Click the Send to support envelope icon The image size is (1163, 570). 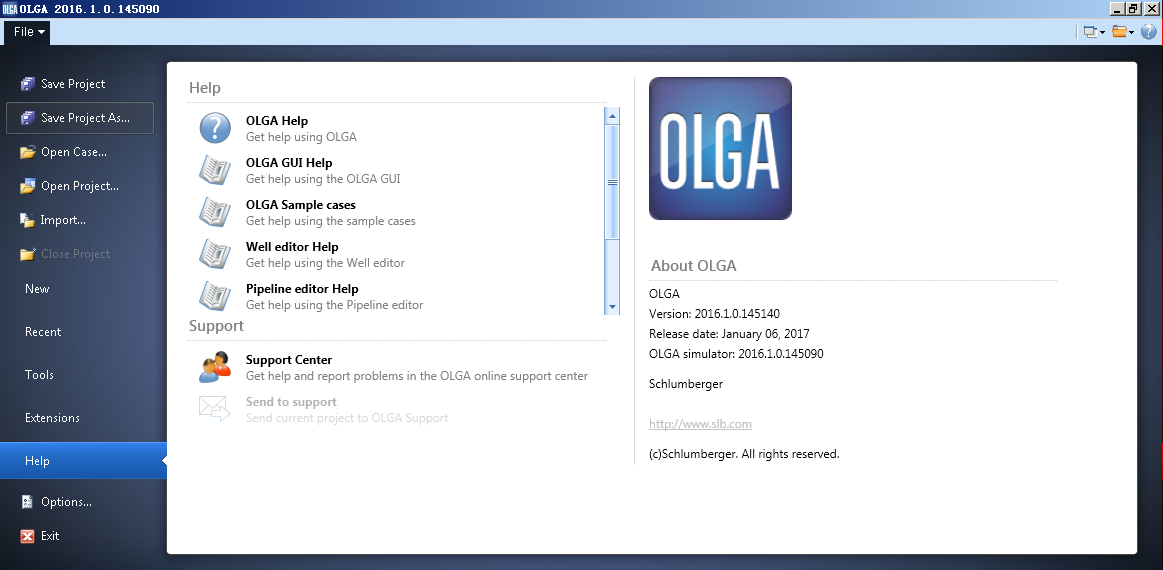[x=215, y=409]
